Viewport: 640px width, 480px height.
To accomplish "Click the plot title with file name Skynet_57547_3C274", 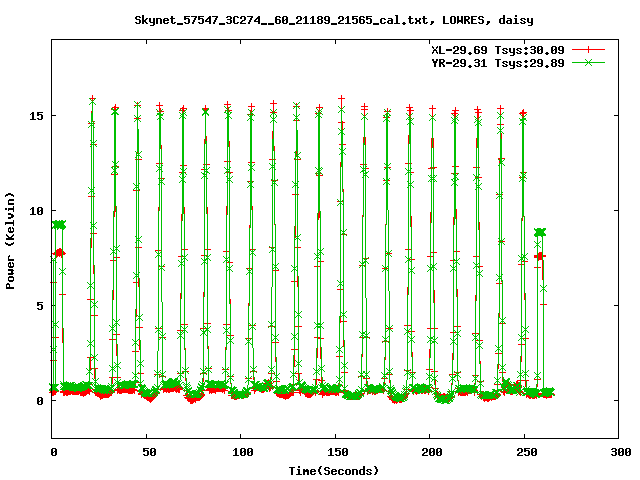I will click(x=334, y=20).
